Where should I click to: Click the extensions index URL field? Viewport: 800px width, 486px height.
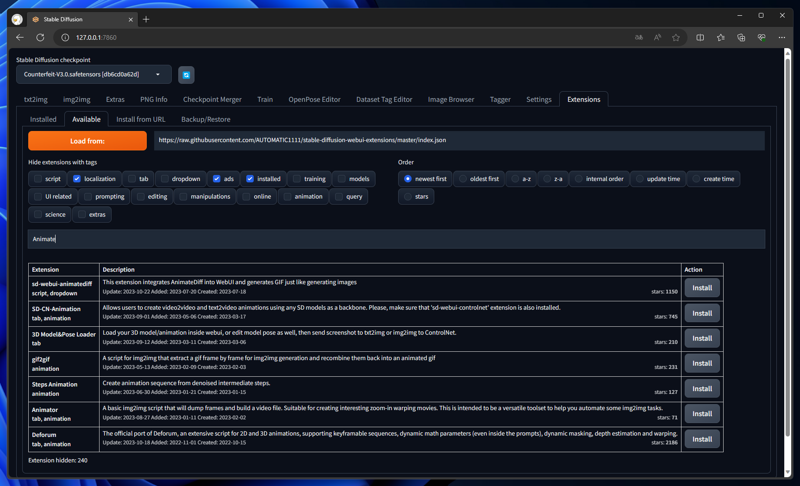coord(458,141)
